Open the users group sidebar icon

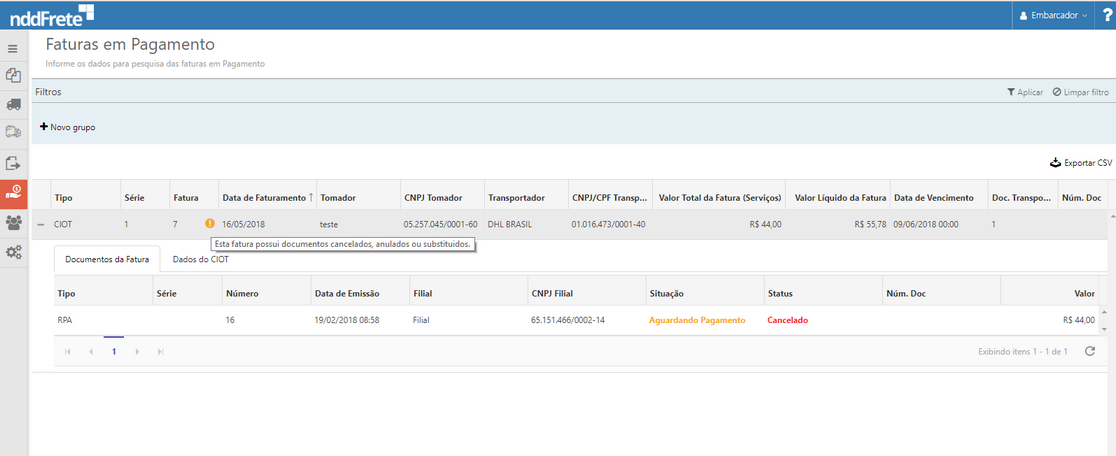pos(13,222)
